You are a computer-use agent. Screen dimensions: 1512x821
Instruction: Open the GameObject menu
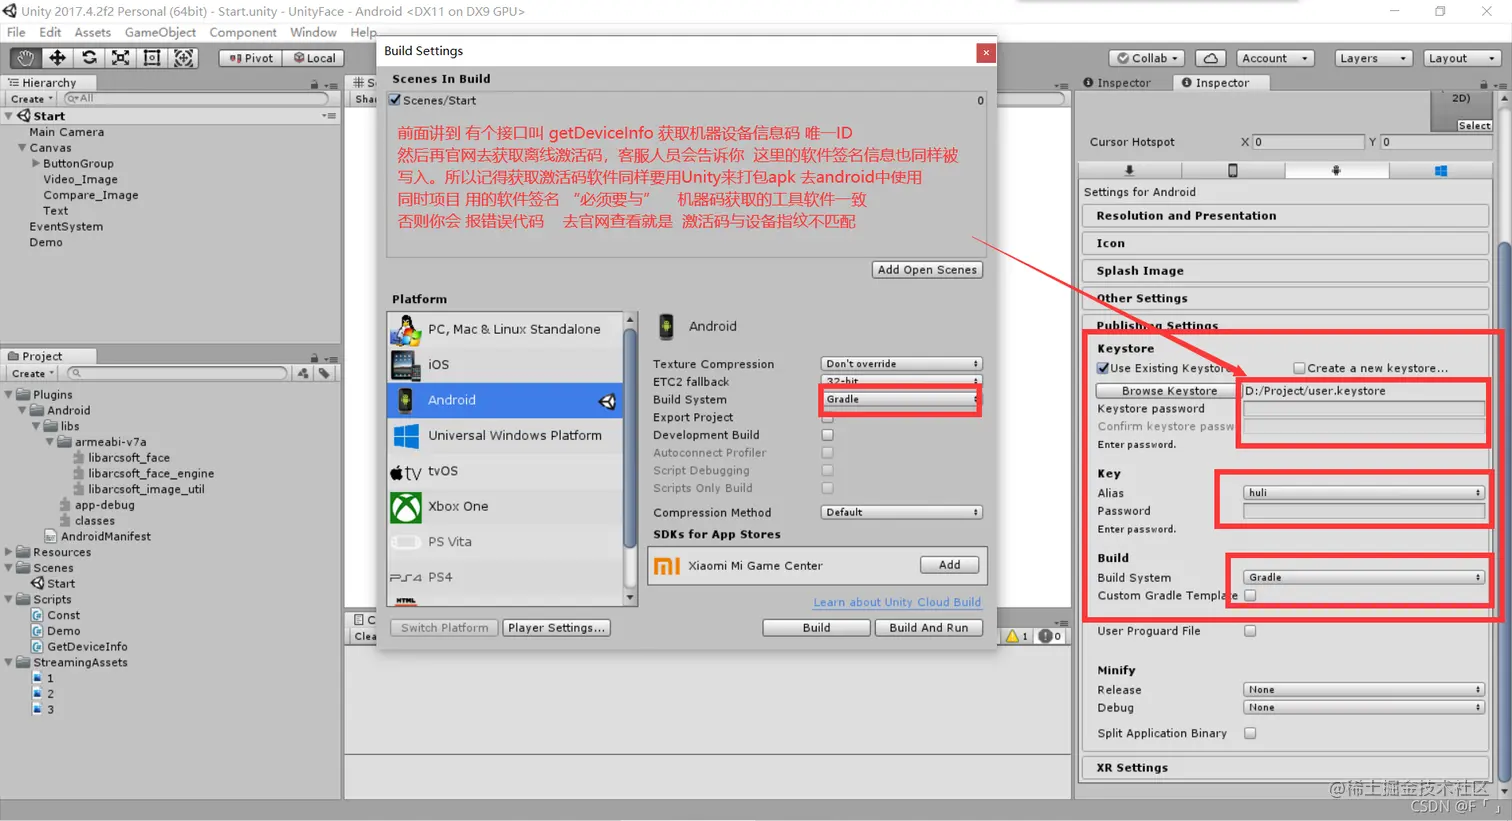160,32
